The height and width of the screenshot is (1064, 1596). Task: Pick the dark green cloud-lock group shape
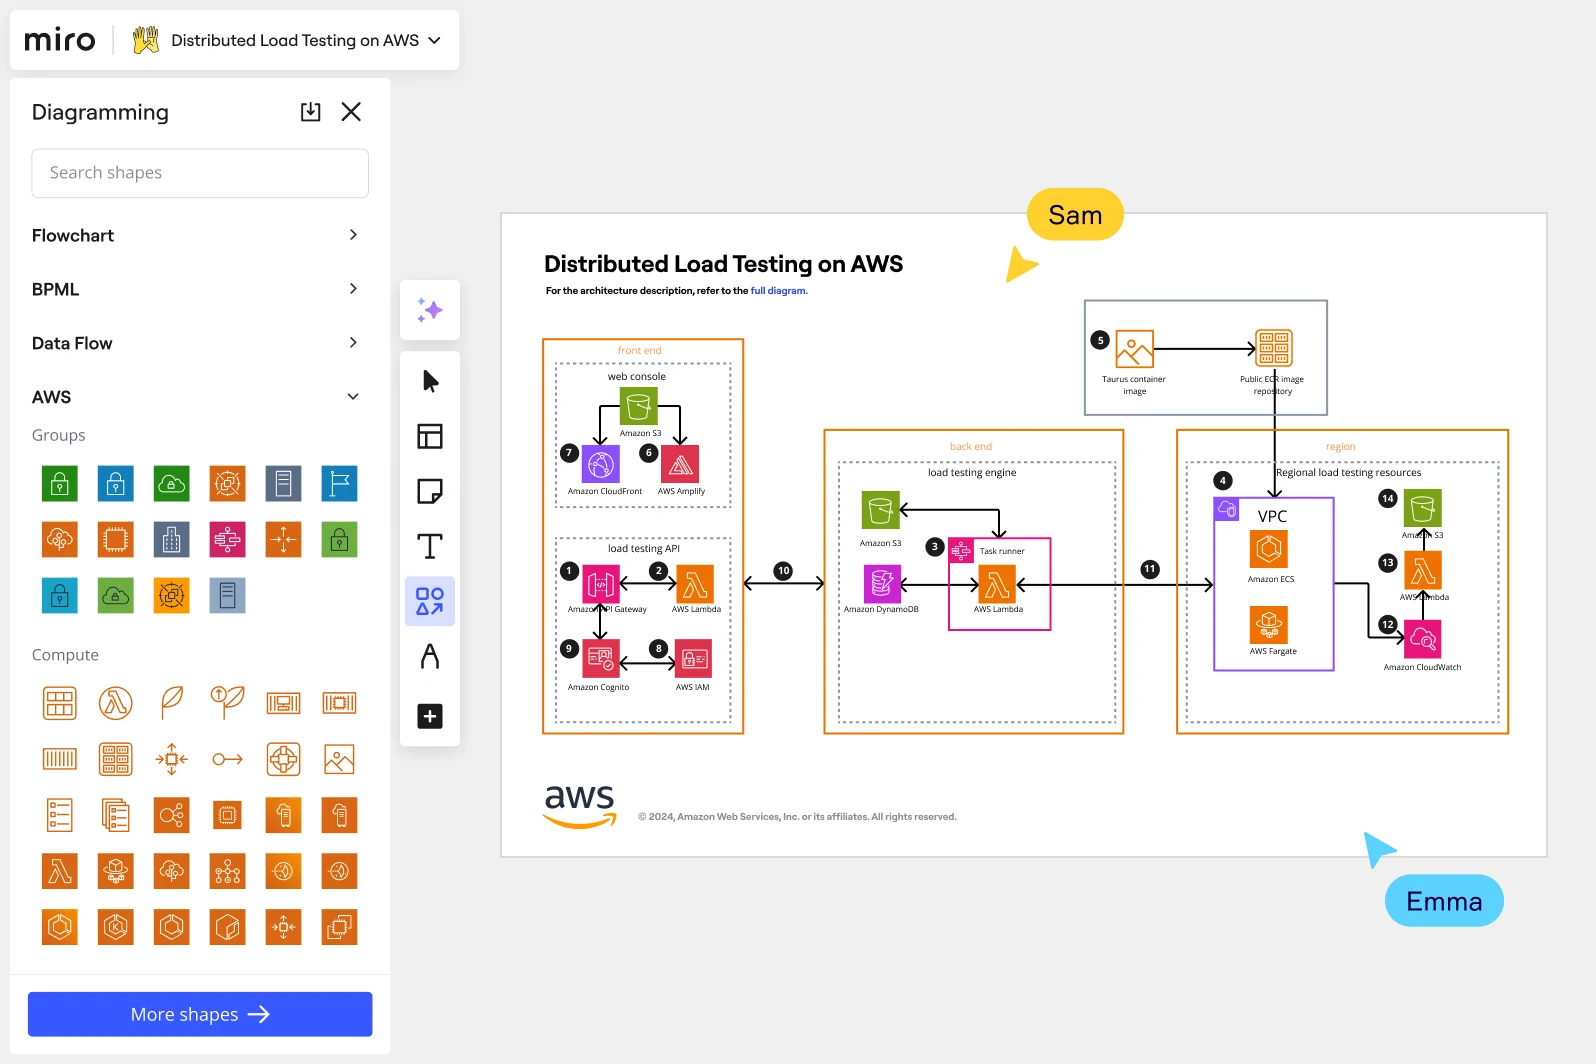click(x=172, y=484)
